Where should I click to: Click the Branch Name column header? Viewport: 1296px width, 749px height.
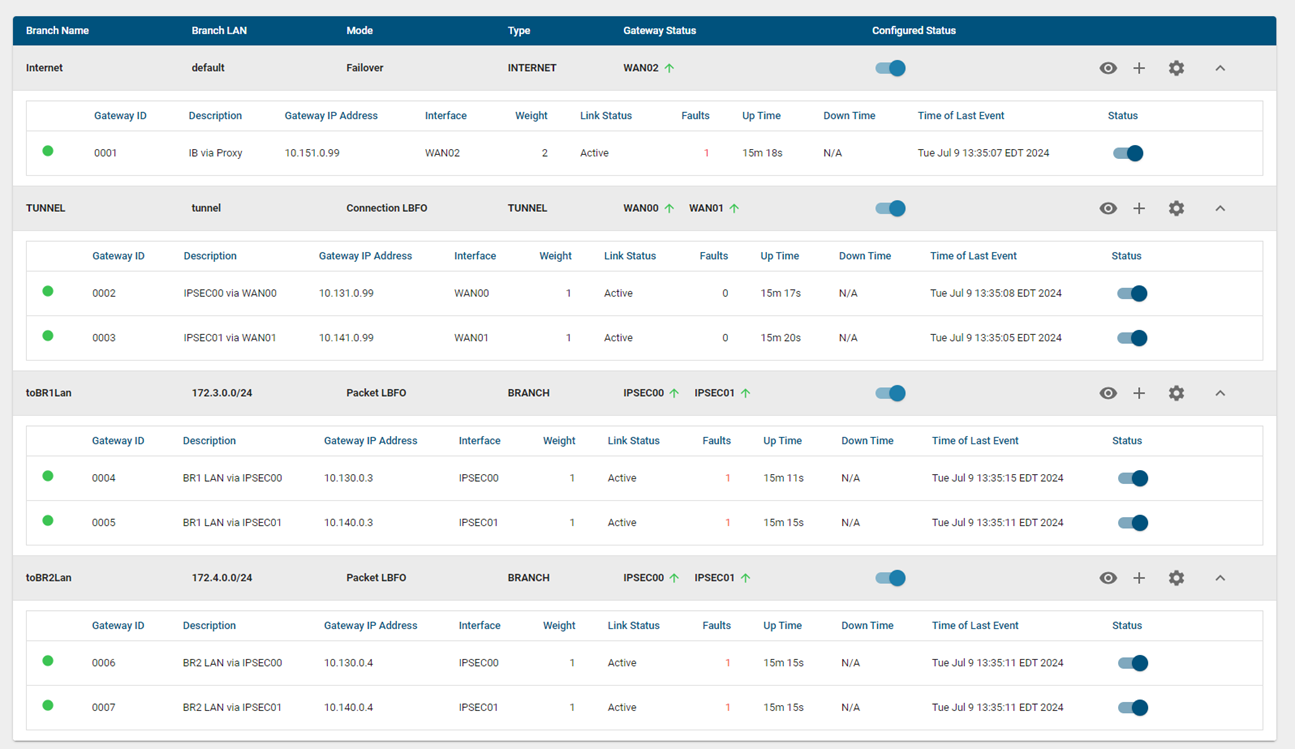pyautogui.click(x=57, y=31)
